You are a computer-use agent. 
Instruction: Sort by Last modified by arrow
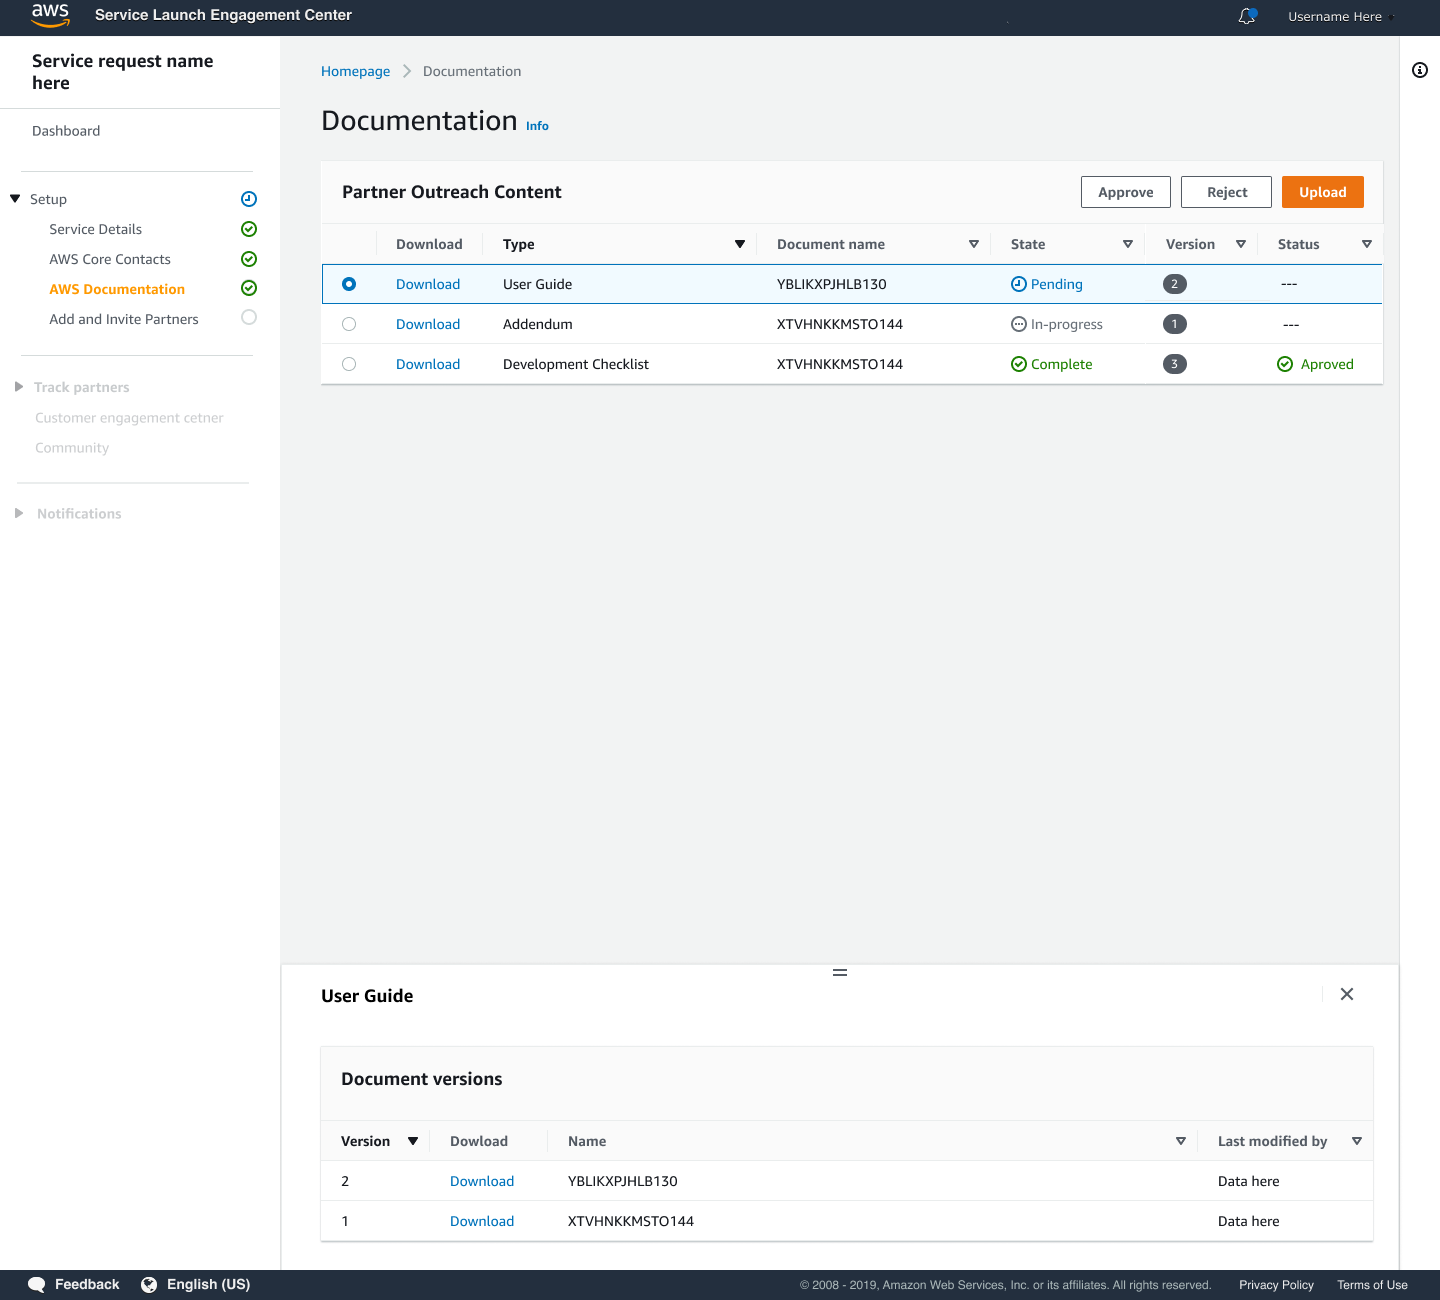pos(1357,1141)
